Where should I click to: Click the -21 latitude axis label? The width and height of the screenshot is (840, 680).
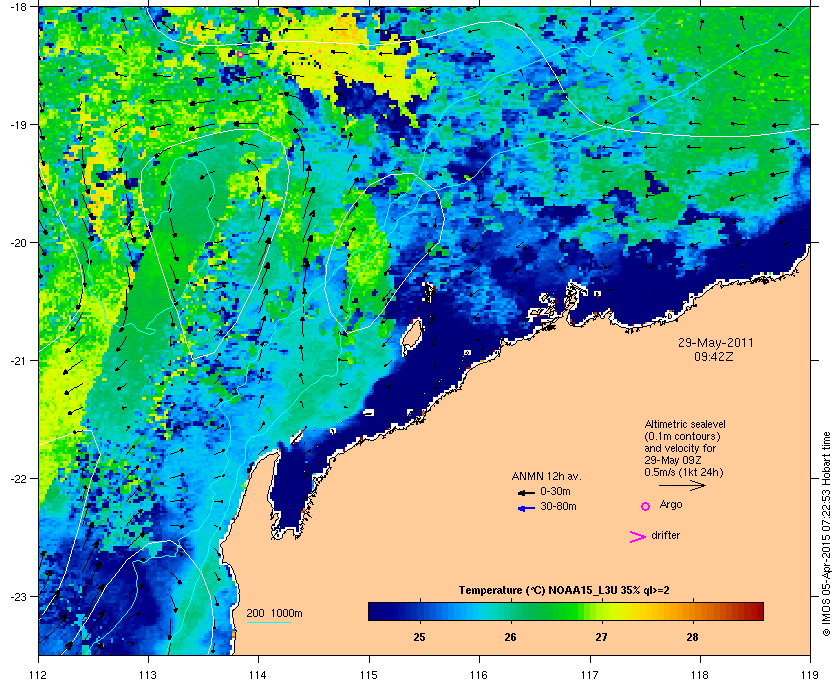click(x=20, y=360)
